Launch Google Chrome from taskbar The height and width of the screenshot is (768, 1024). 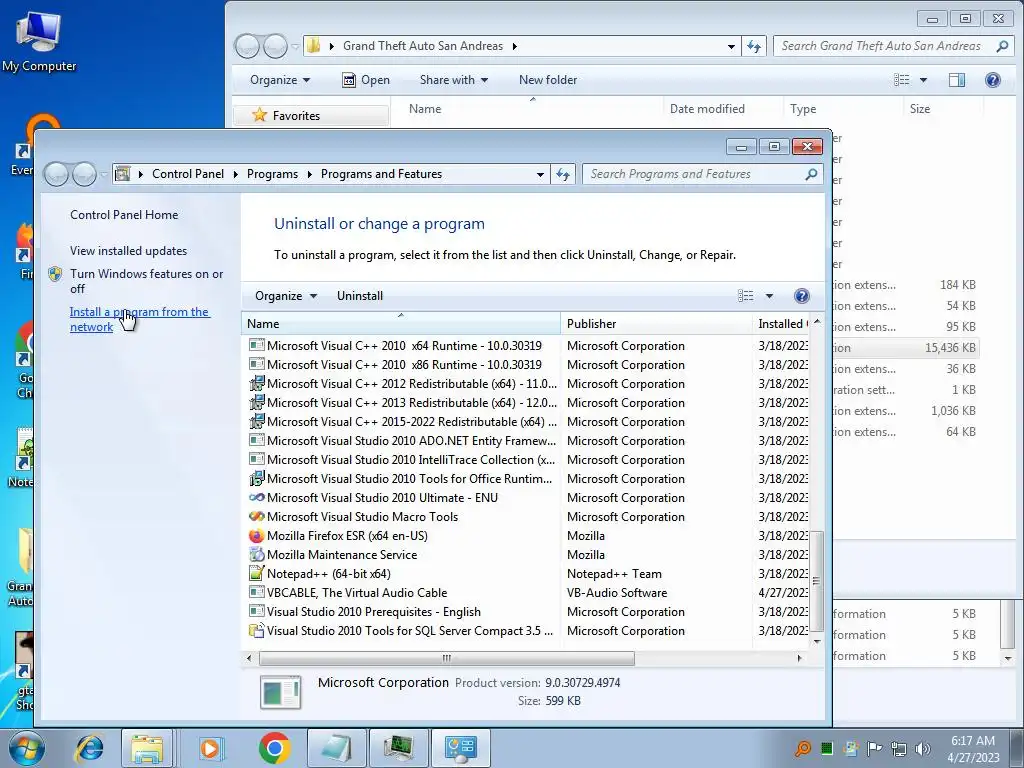274,748
